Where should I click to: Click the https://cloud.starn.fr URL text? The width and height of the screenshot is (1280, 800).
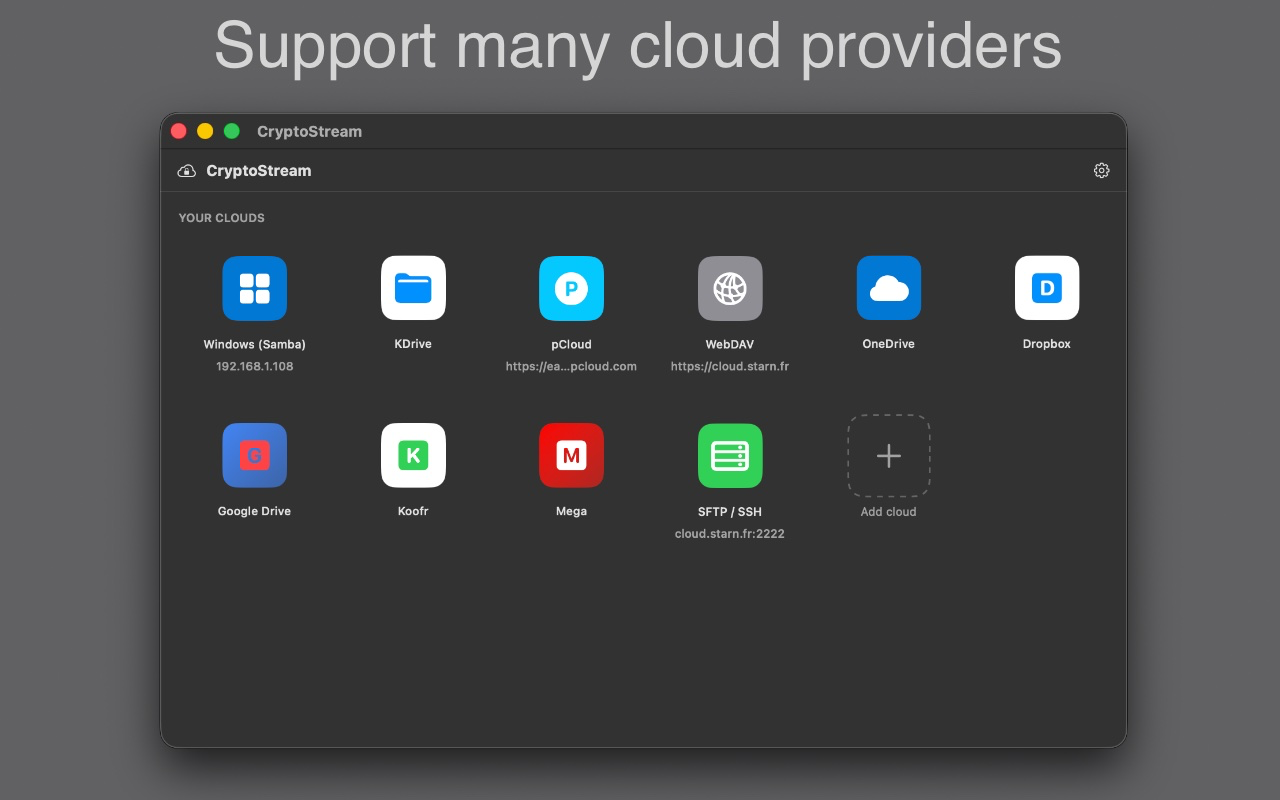(x=730, y=367)
